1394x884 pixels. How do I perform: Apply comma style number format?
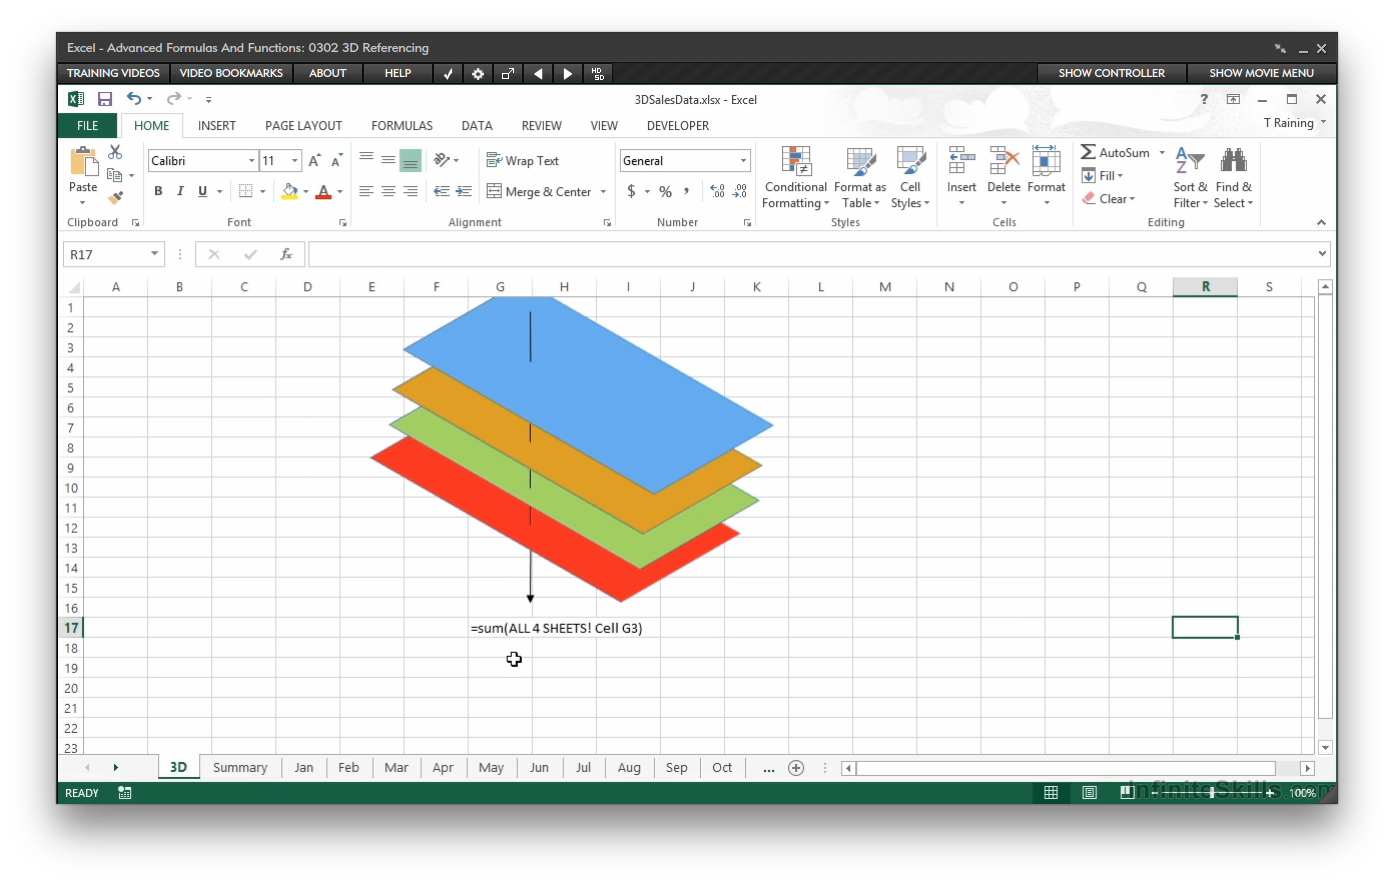coord(686,191)
